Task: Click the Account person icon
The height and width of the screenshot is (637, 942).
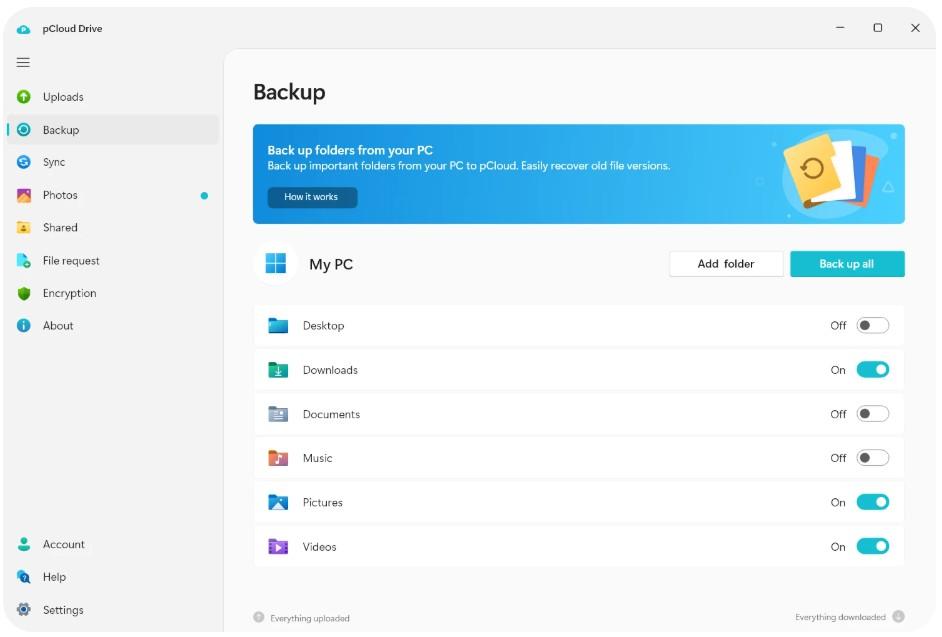Action: (23, 544)
